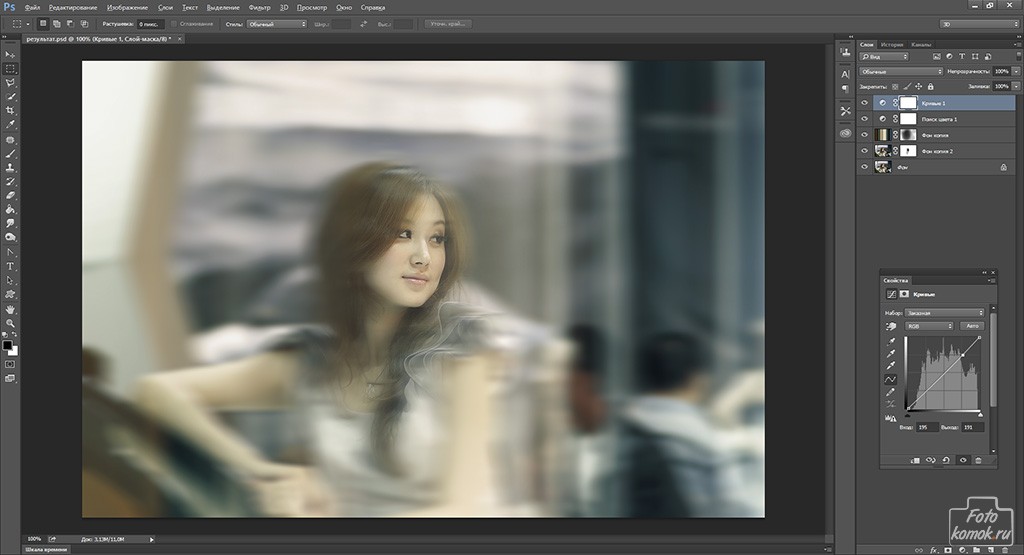This screenshot has width=1024, height=555.
Task: Click the Subtract from selection icon
Action: 70,24
